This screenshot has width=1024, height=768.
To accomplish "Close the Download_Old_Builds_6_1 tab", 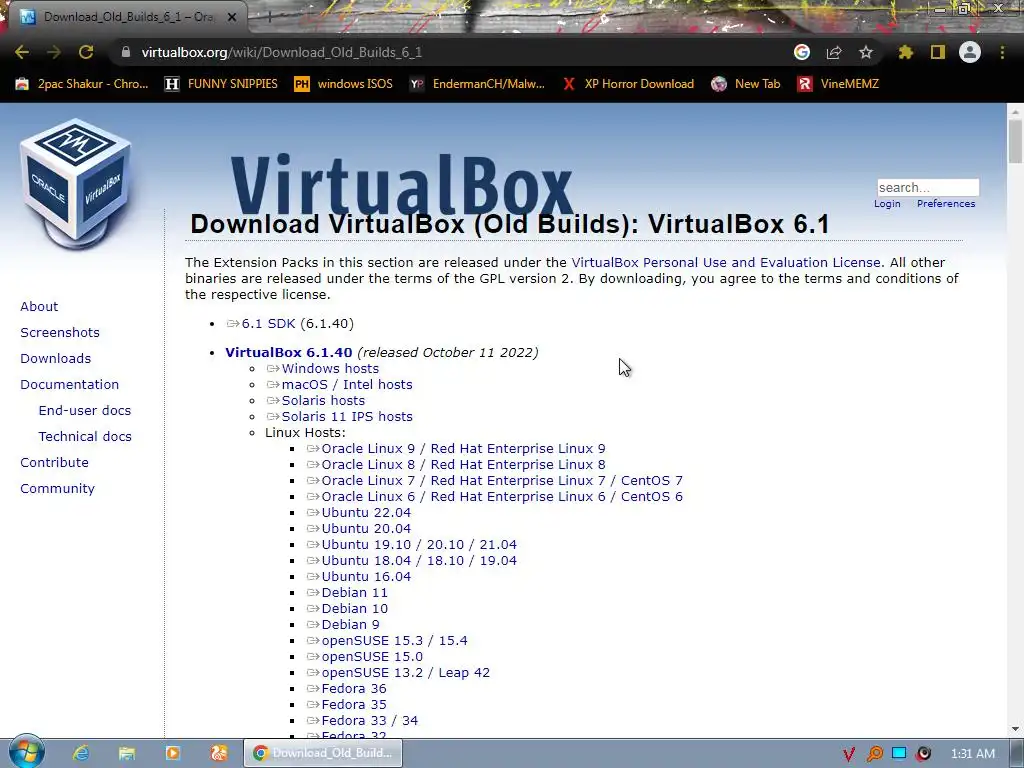I will 231,17.
